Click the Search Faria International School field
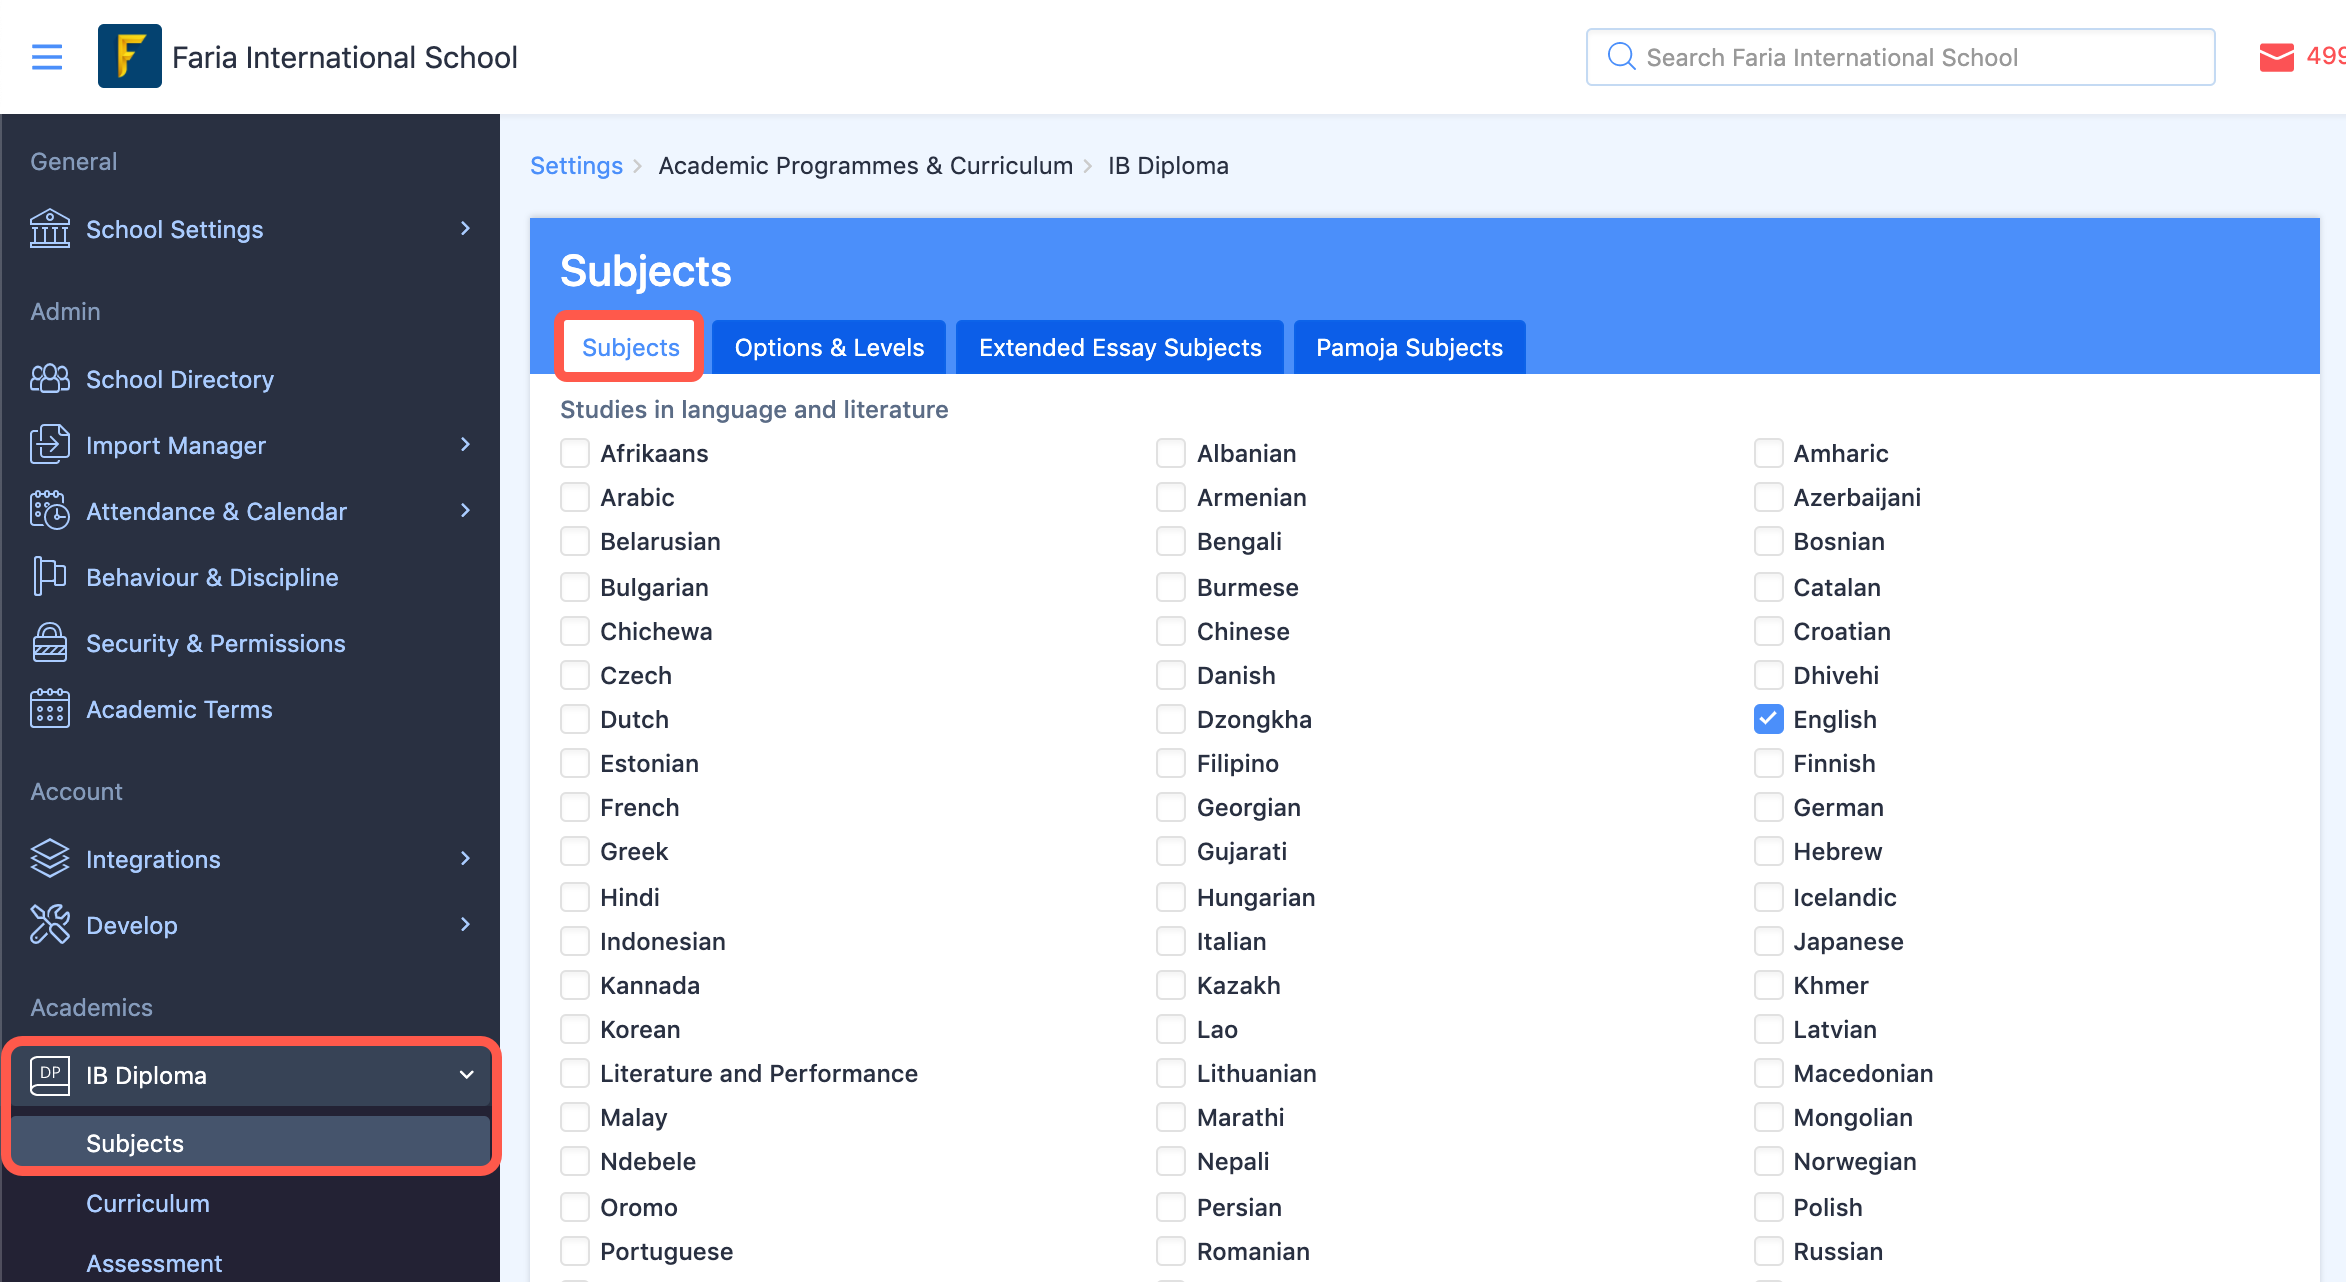 1900,57
